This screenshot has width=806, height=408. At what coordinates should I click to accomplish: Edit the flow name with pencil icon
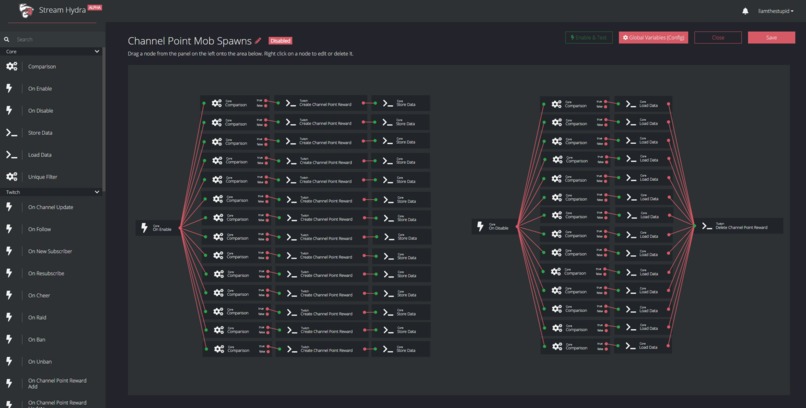tap(258, 41)
